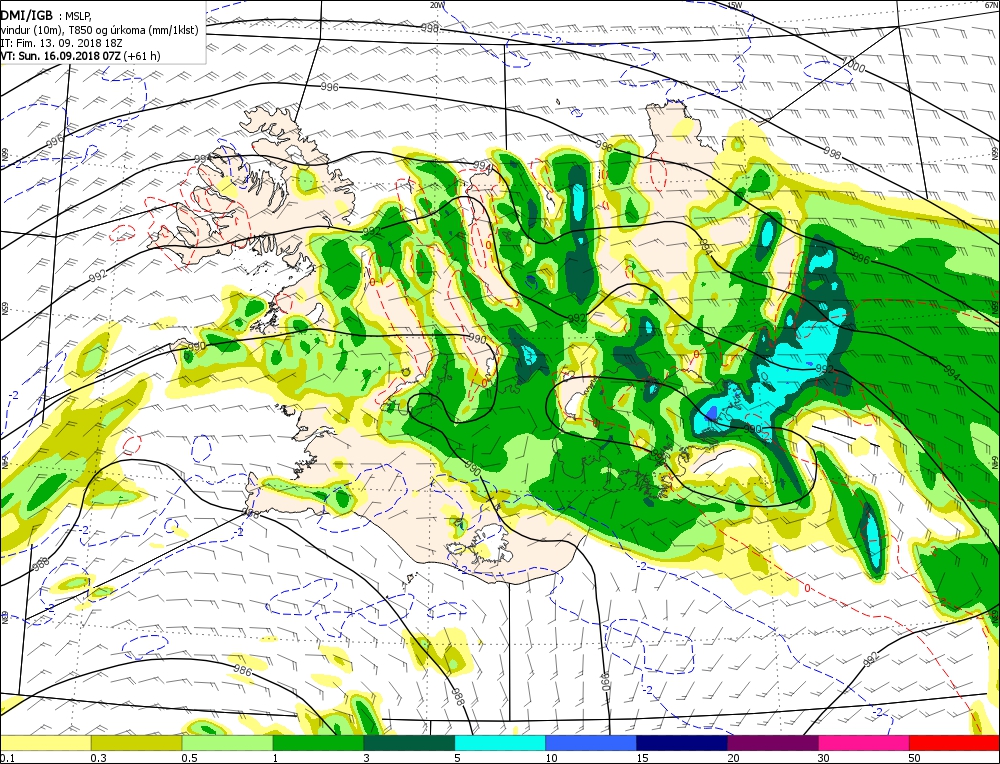
Task: Click the 'DMI/IGB' title text
Action: point(26,16)
